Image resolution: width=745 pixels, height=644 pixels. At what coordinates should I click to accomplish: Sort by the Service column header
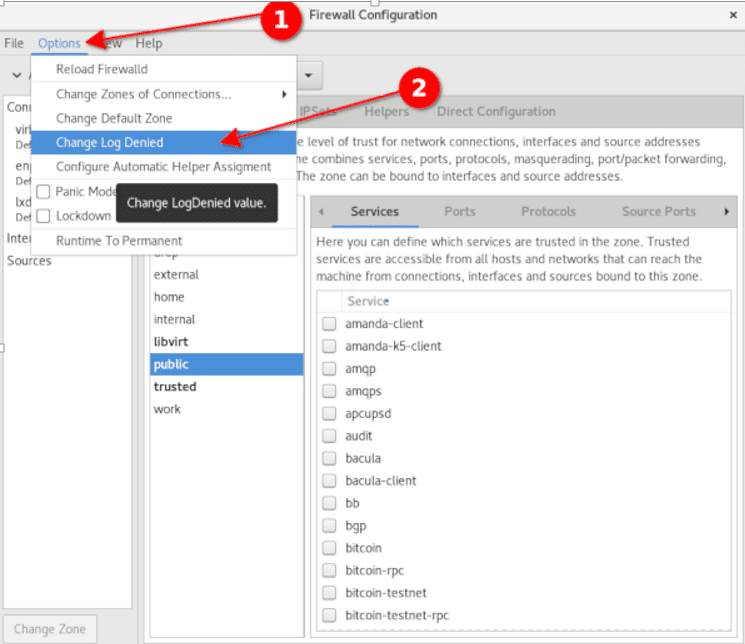tap(368, 300)
